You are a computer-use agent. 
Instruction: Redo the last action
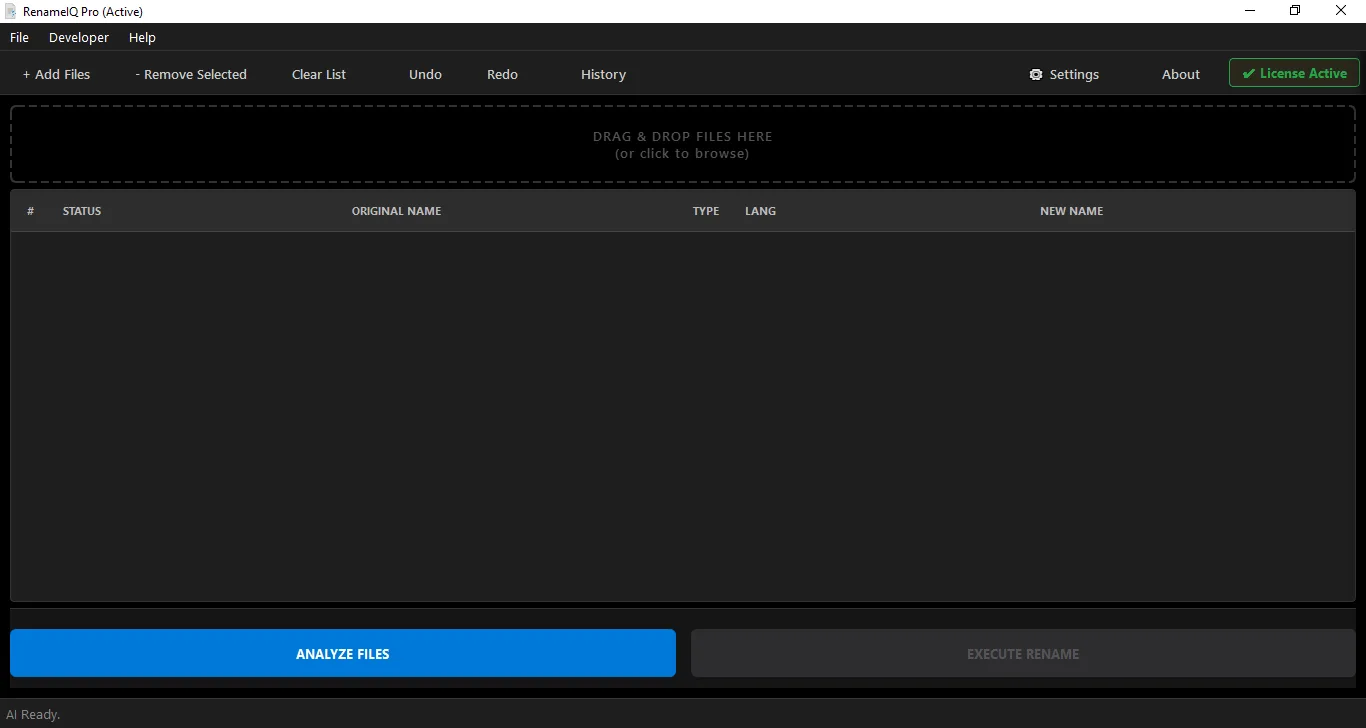tap(502, 74)
